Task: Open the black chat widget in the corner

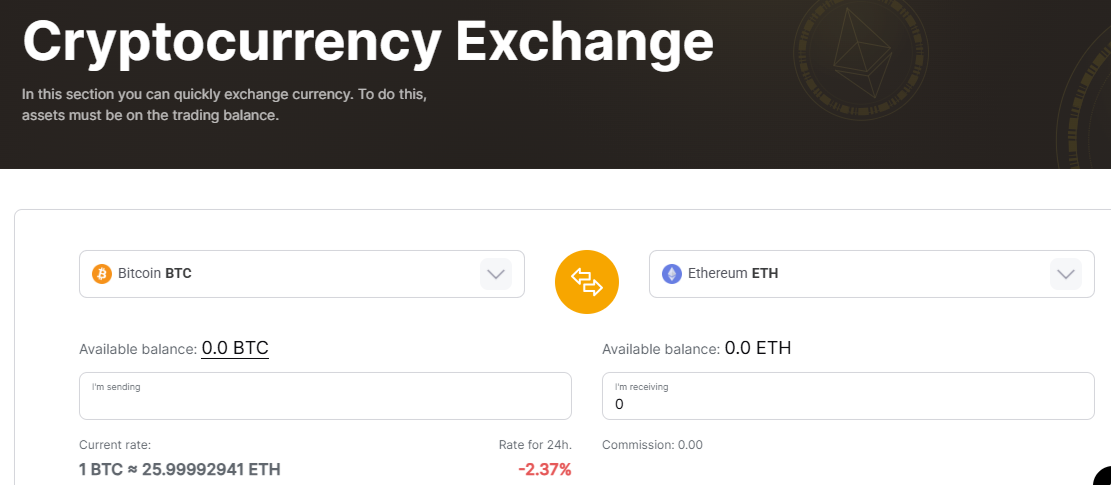Action: (1102, 476)
